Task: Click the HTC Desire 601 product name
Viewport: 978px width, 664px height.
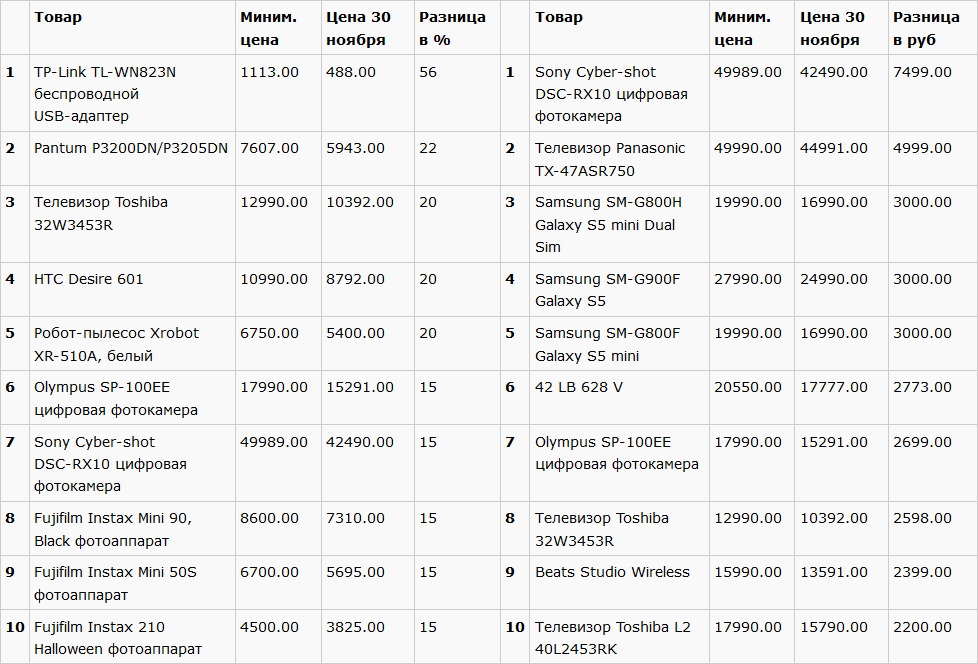Action: point(89,279)
